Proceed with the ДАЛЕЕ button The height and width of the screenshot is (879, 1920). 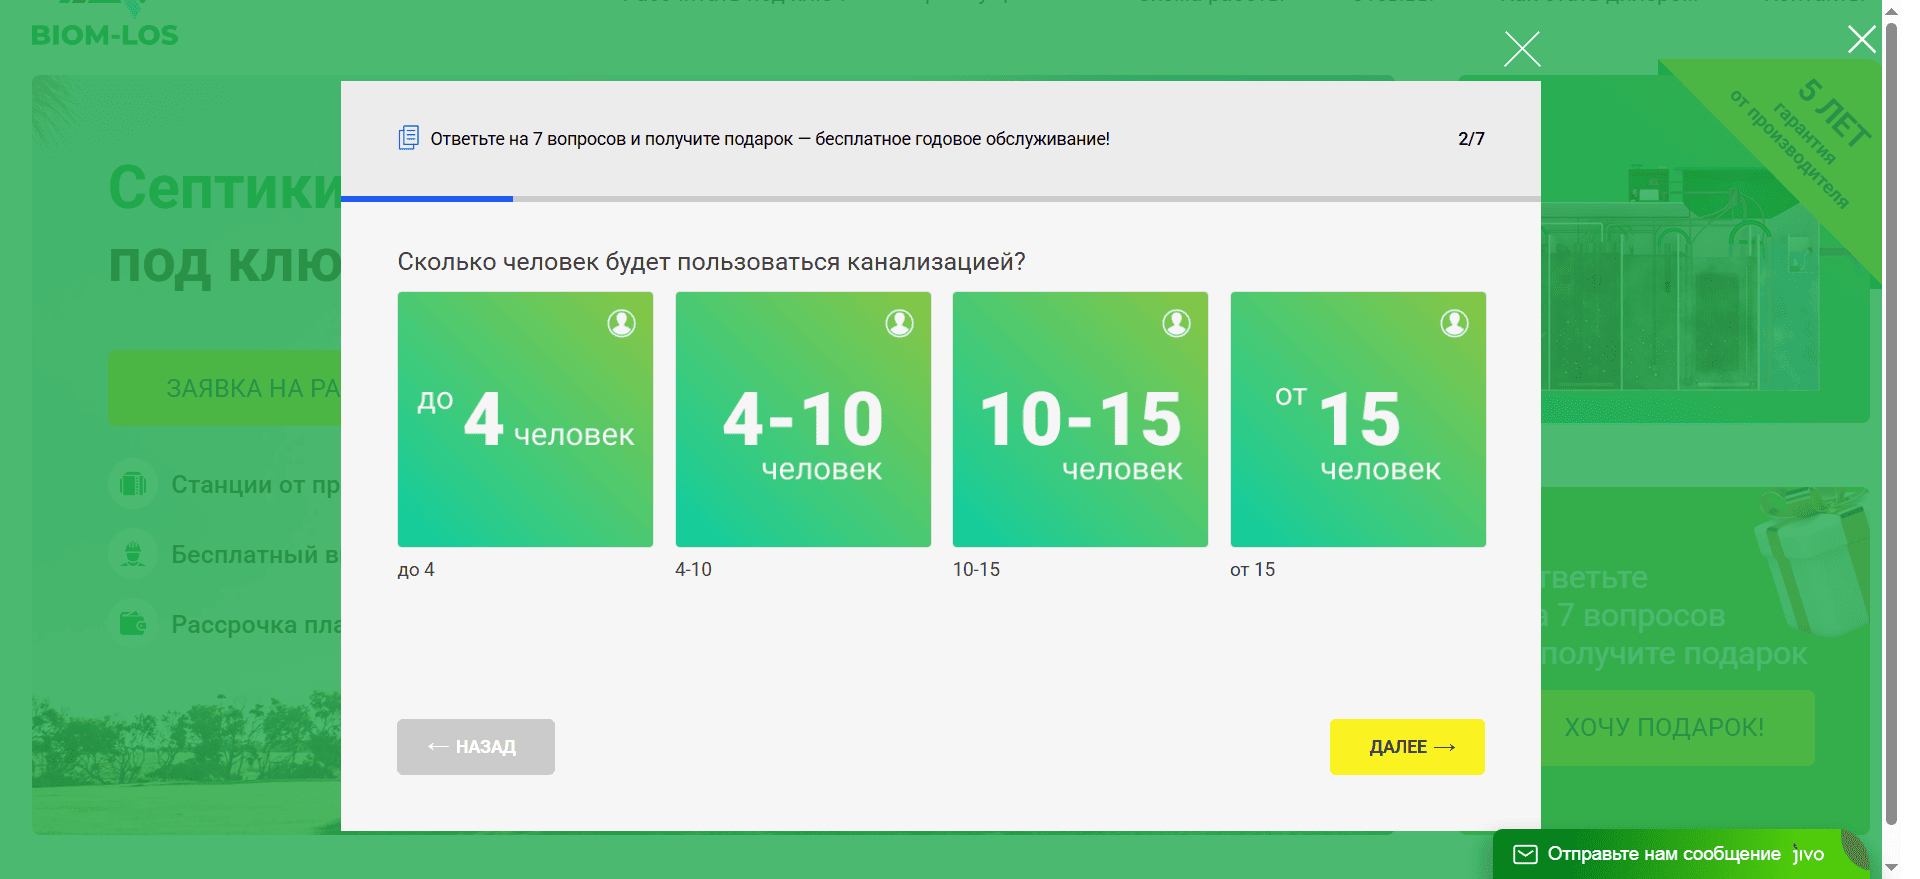click(x=1407, y=747)
